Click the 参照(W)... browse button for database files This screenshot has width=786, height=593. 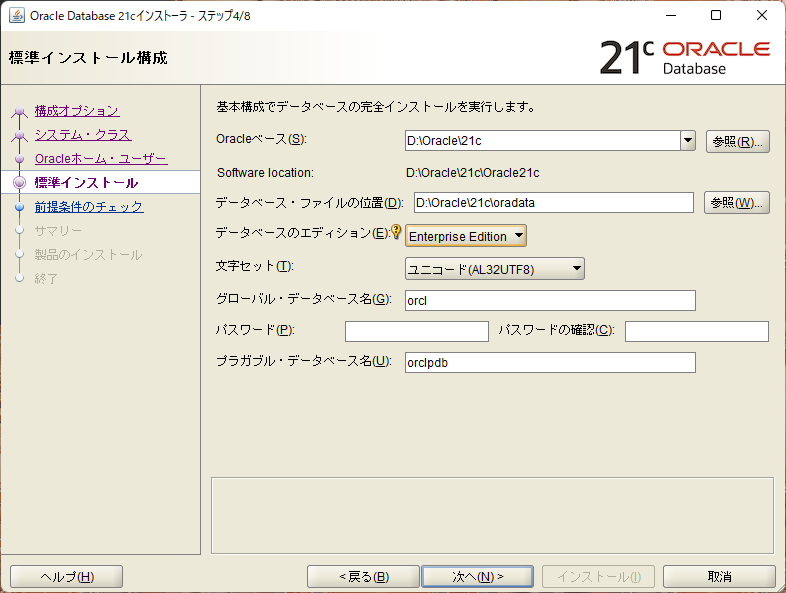[x=736, y=203]
